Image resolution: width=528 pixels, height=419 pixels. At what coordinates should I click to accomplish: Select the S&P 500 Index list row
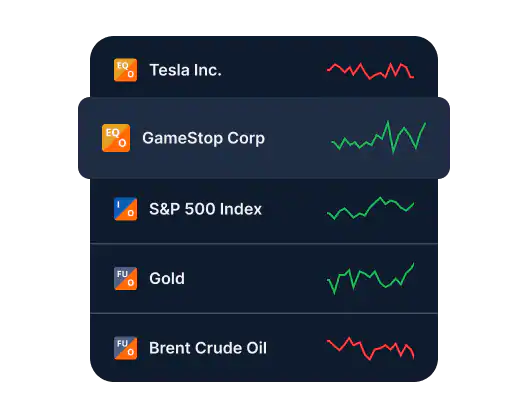[x=264, y=211]
